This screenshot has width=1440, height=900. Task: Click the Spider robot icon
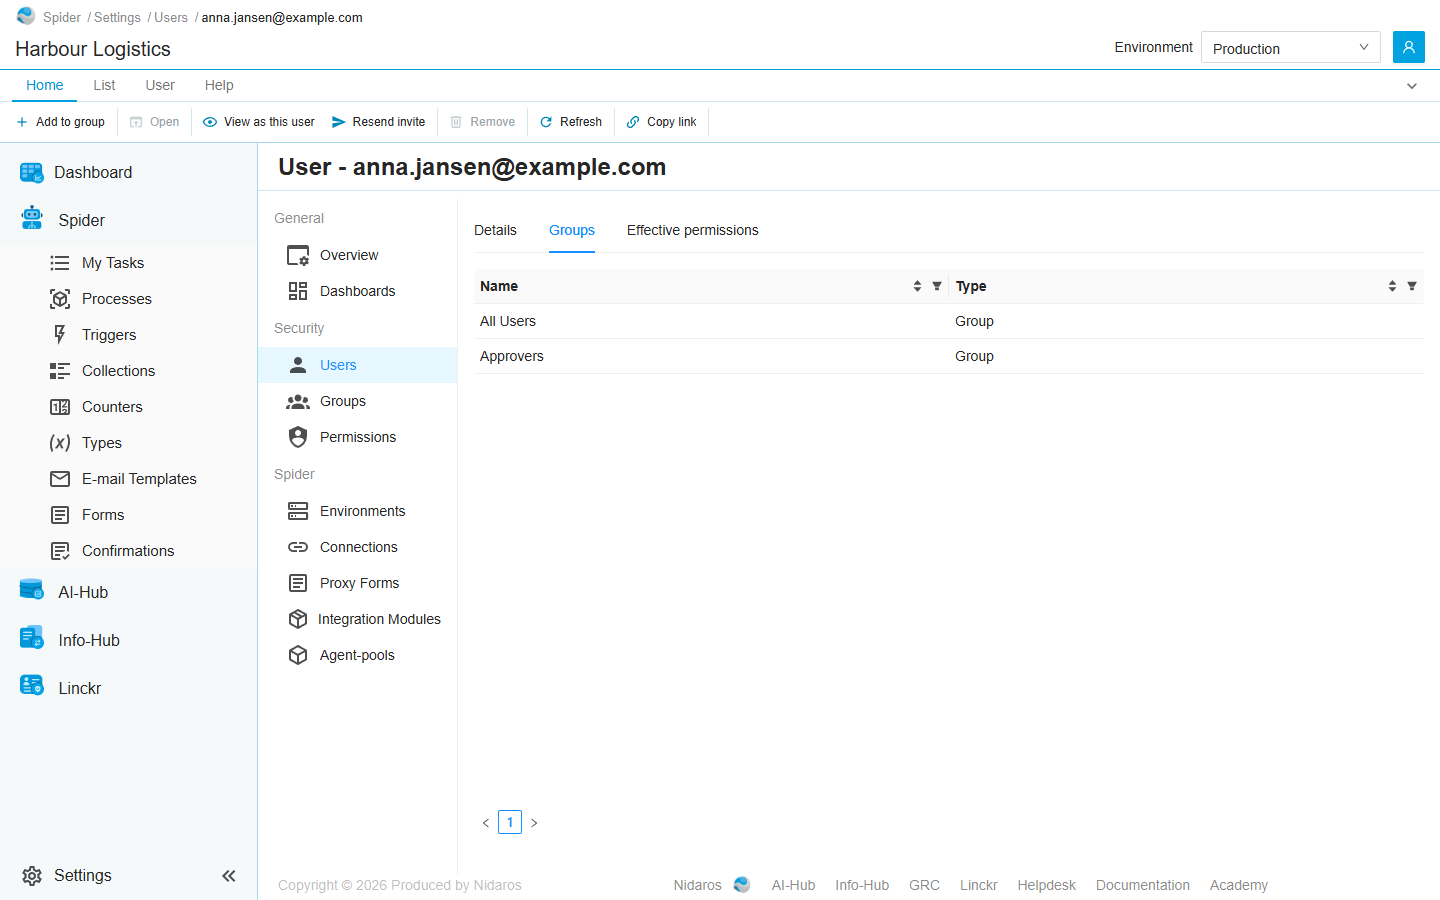[32, 218]
